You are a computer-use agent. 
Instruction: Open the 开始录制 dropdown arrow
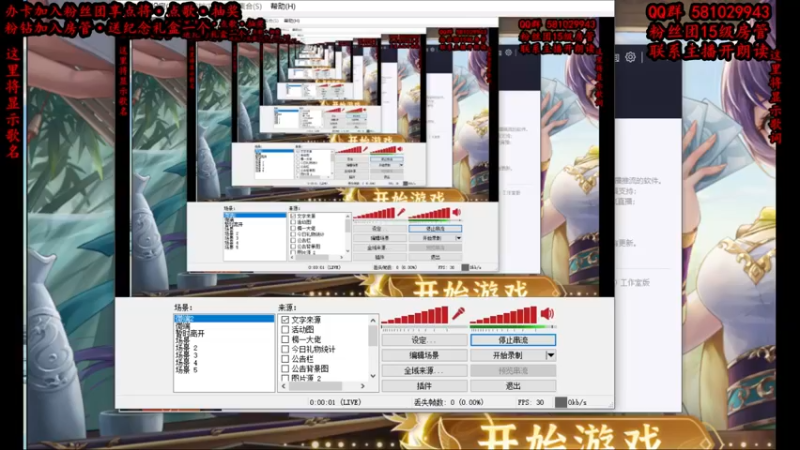[x=551, y=355]
